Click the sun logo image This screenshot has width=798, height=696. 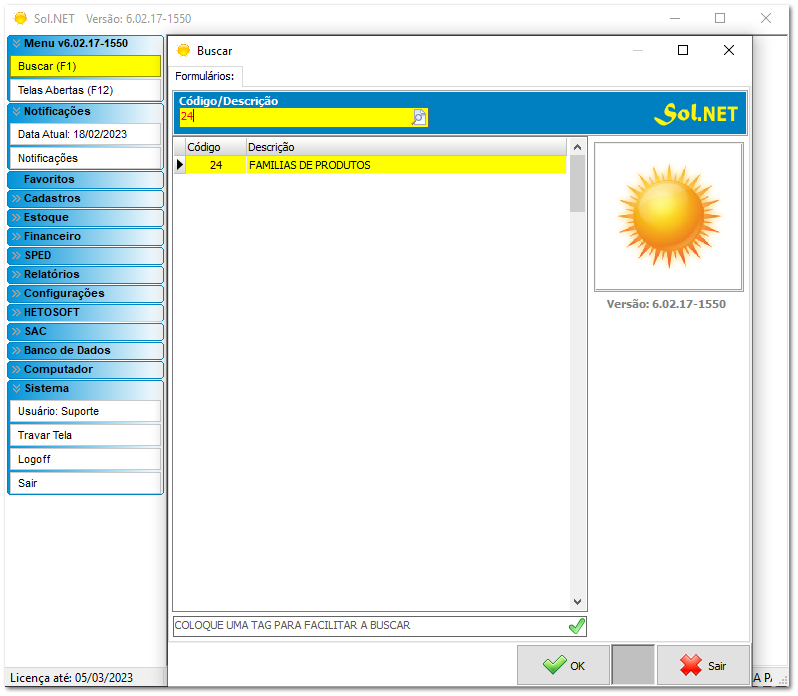point(668,216)
